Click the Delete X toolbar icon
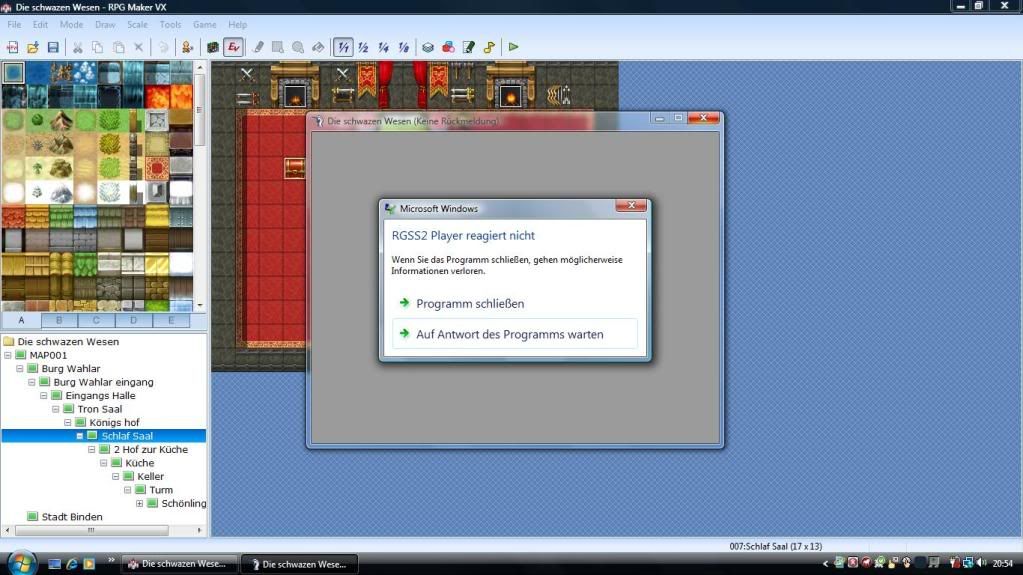This screenshot has width=1023, height=575. [x=138, y=47]
